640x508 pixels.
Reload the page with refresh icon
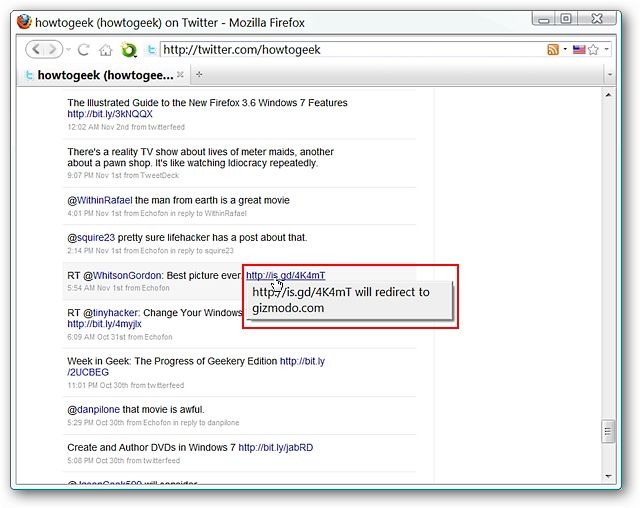click(x=84, y=50)
